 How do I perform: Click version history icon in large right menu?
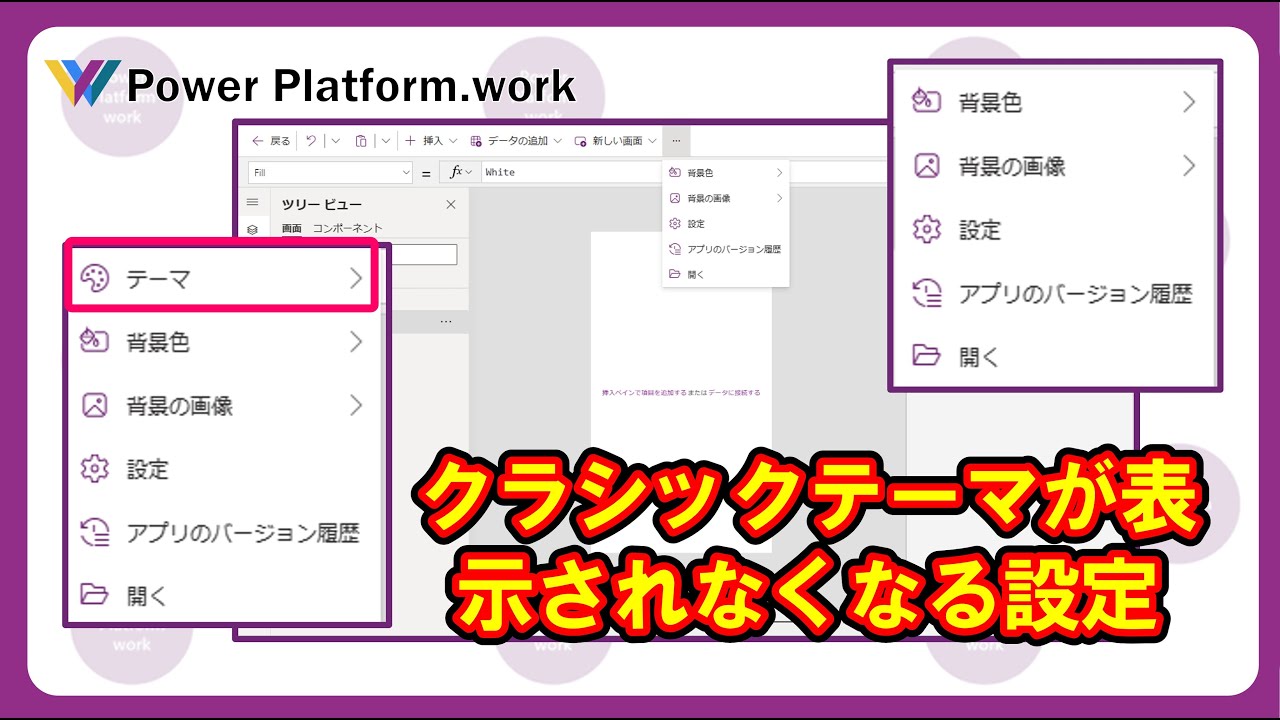[927, 293]
